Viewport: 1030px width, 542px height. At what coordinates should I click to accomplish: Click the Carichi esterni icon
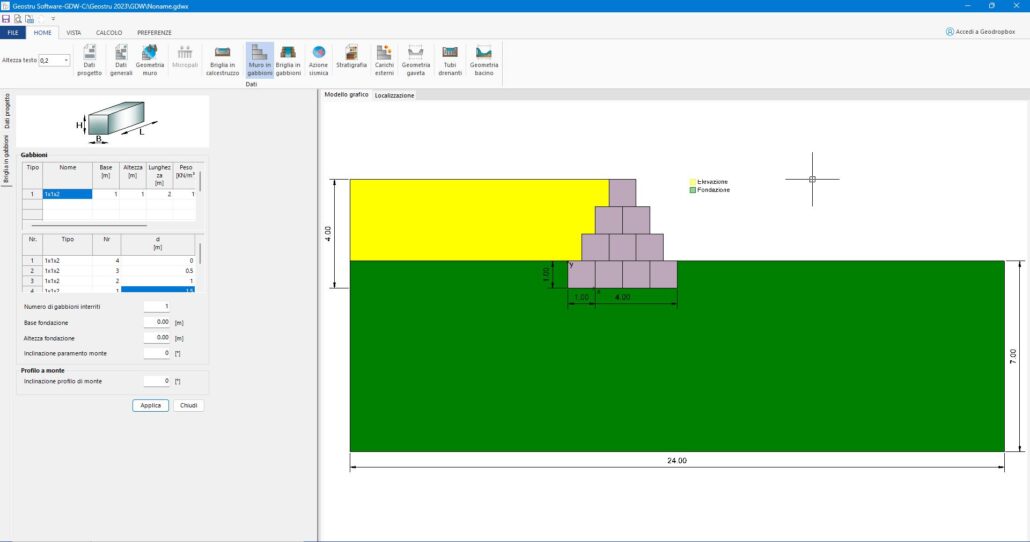tap(384, 59)
